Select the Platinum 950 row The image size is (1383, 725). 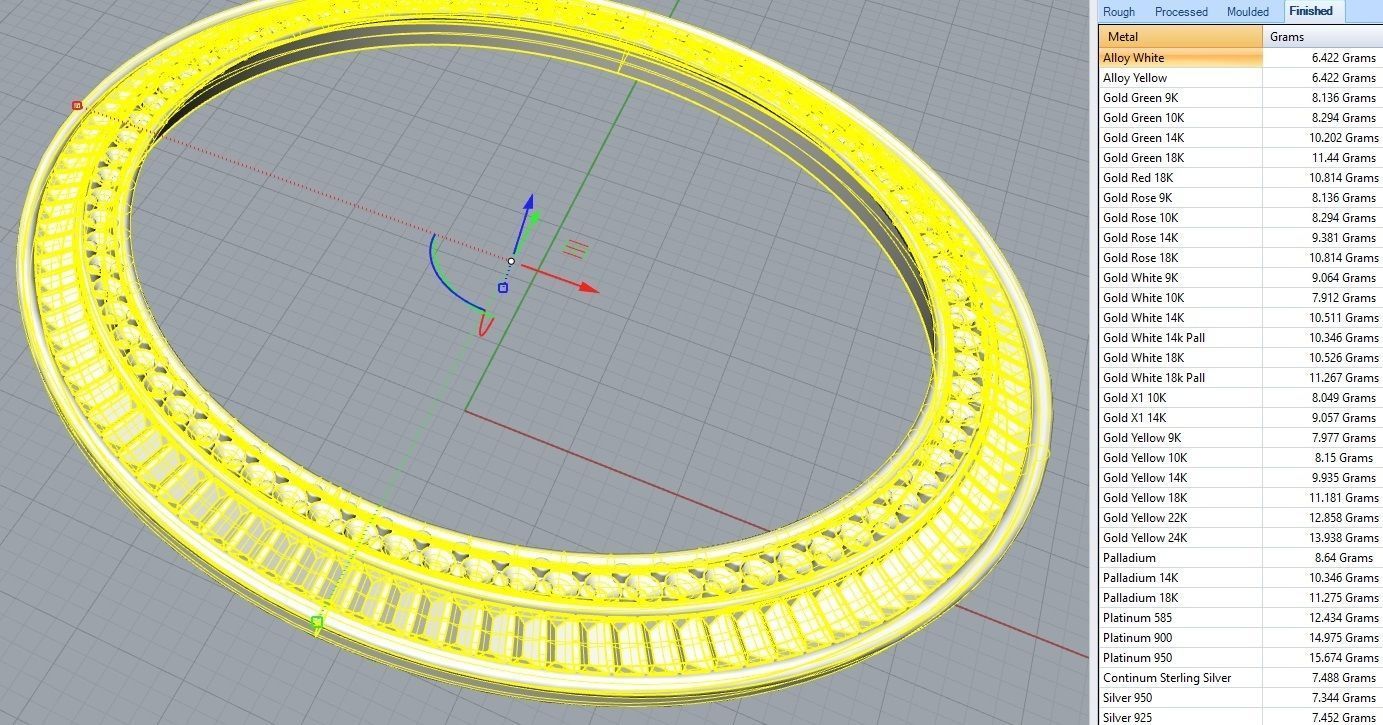coord(1240,658)
